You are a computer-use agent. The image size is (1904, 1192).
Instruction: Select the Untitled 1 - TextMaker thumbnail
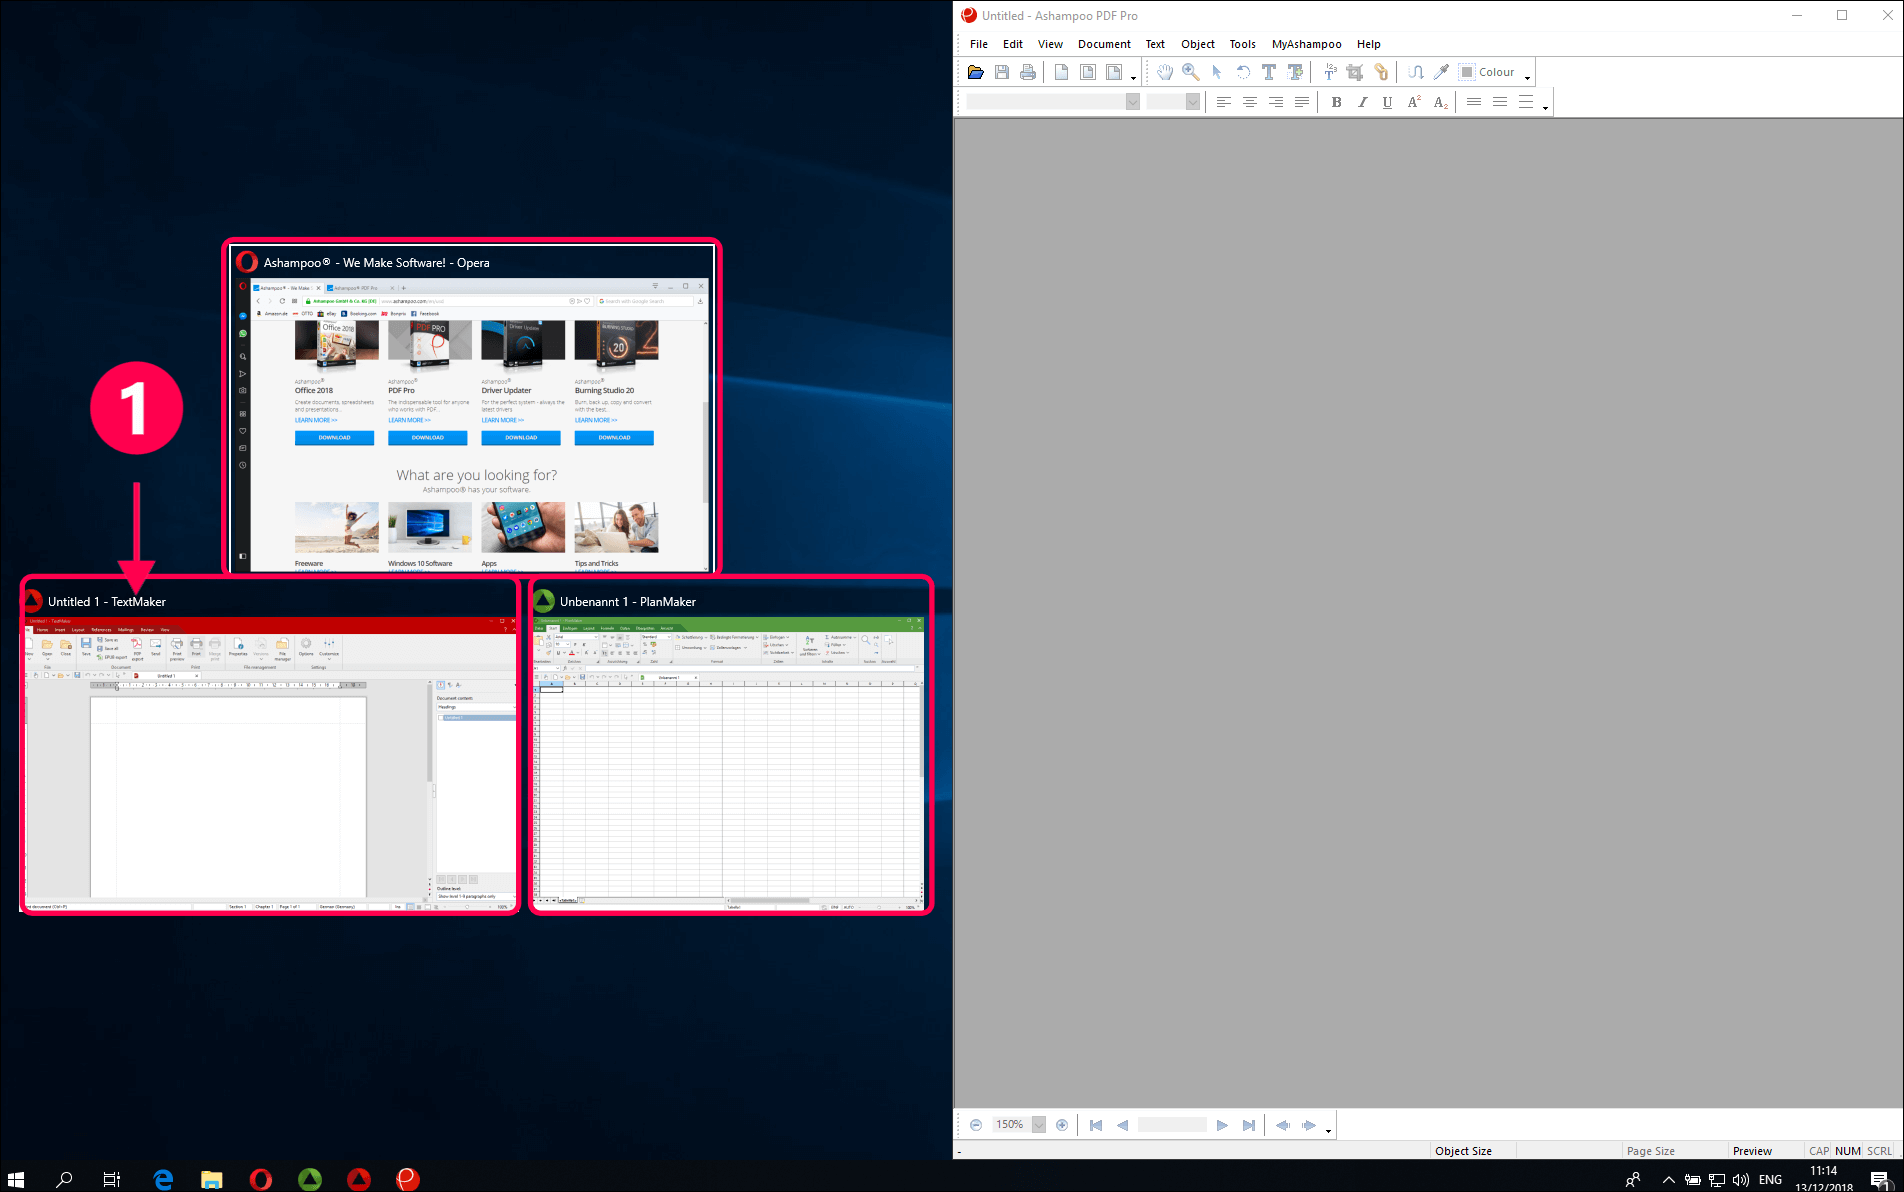[270, 745]
